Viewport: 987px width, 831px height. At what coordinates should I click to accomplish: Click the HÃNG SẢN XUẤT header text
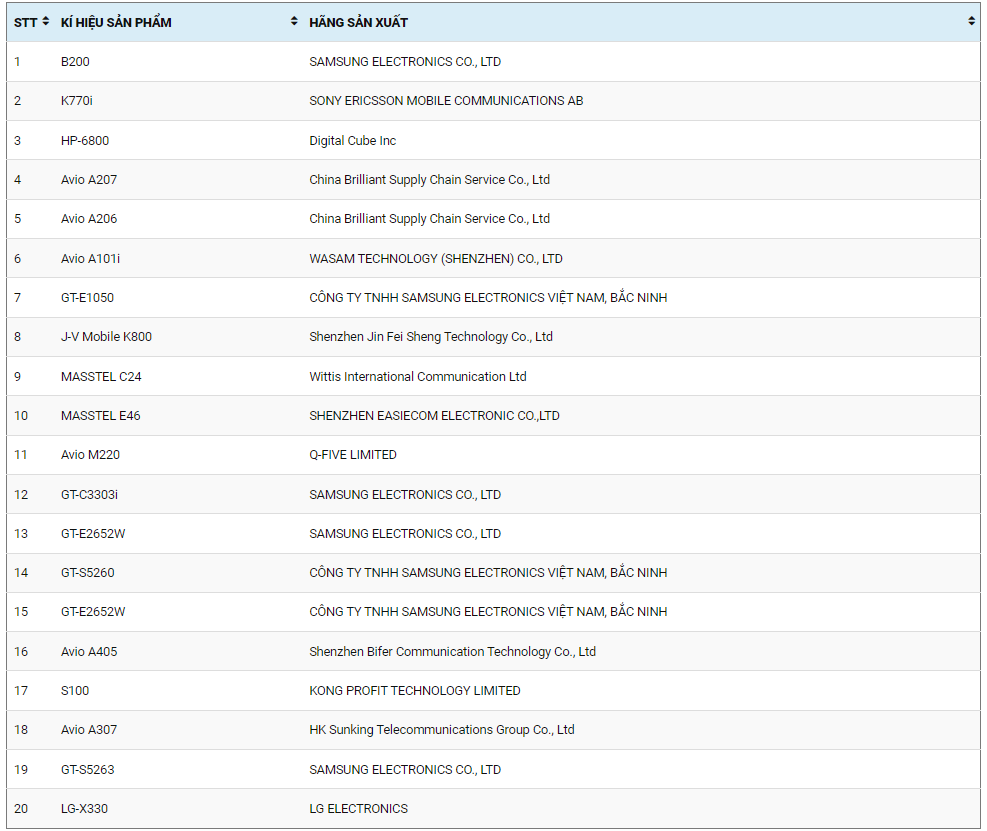(358, 22)
